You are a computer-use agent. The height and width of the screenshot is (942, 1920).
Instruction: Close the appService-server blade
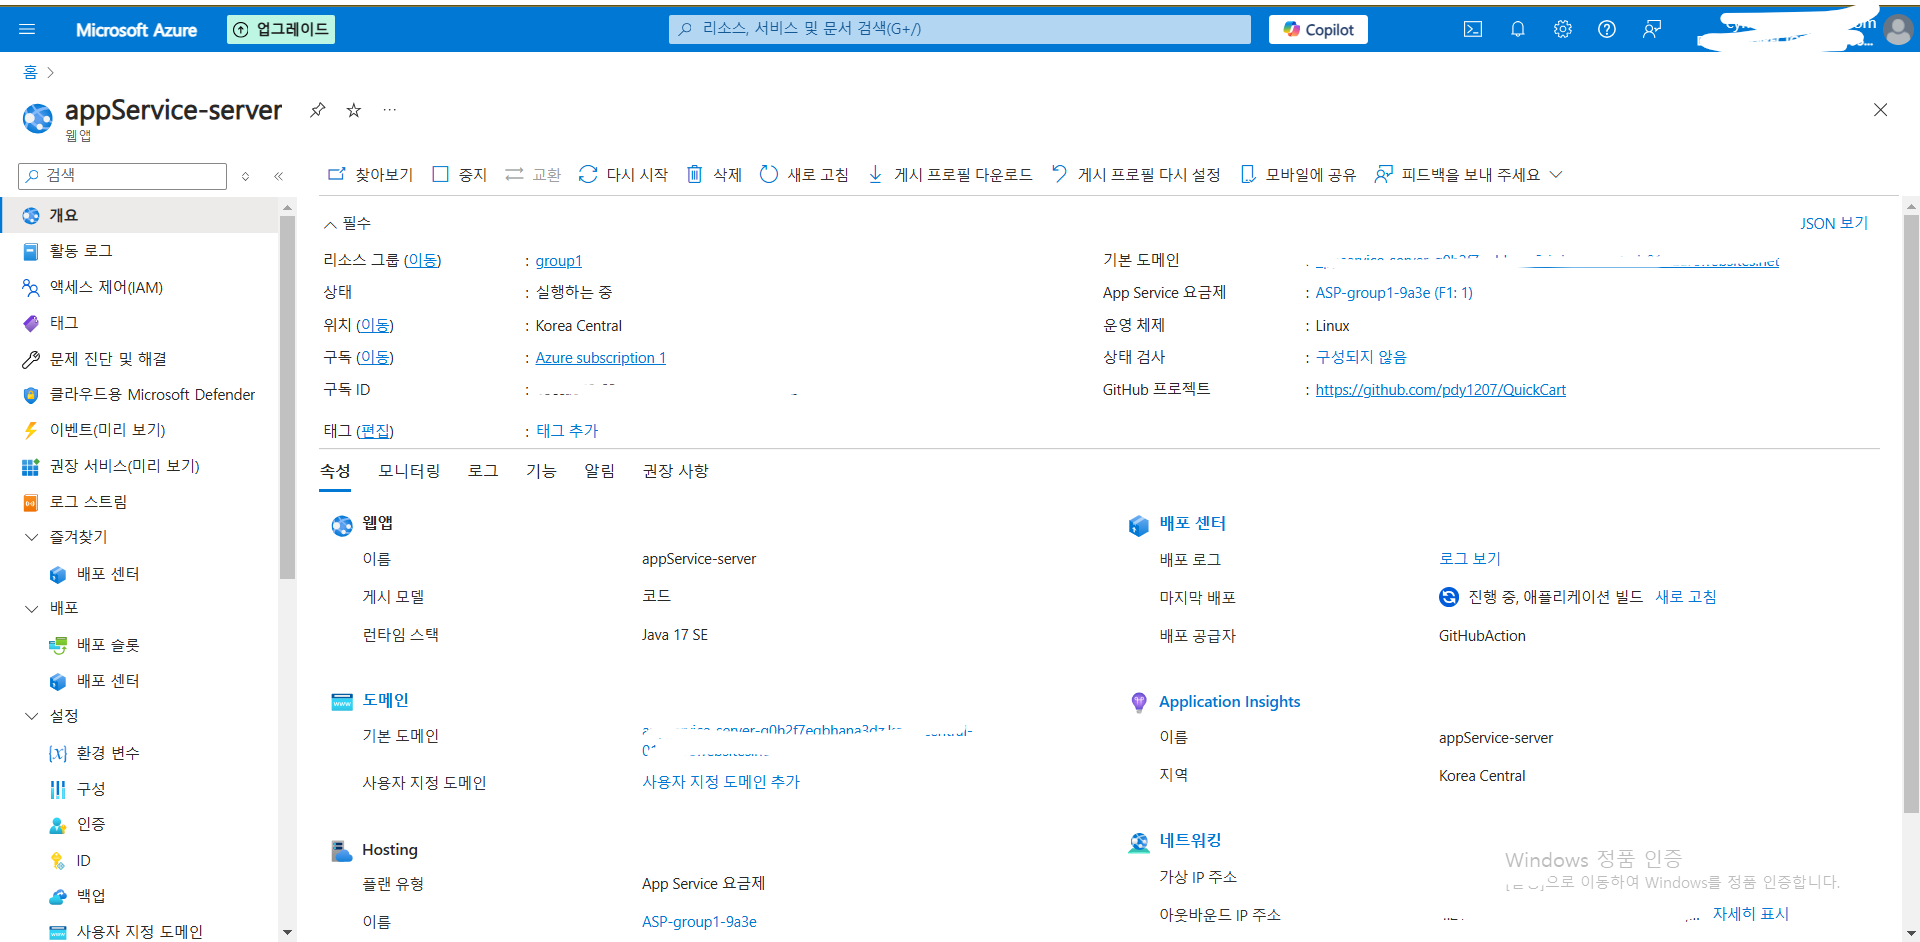pyautogui.click(x=1880, y=110)
